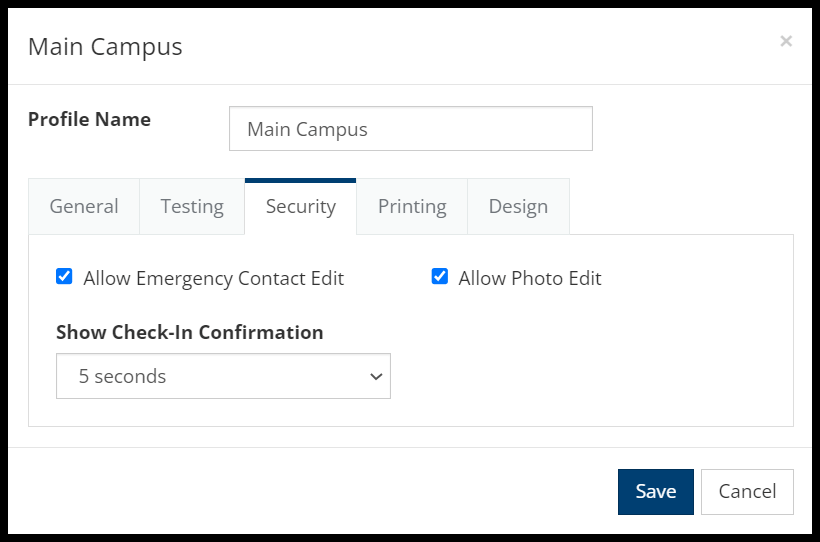Screen dimensions: 820x542
Task: Click the 'Main Campus' dialog title heading
Action: [105, 47]
